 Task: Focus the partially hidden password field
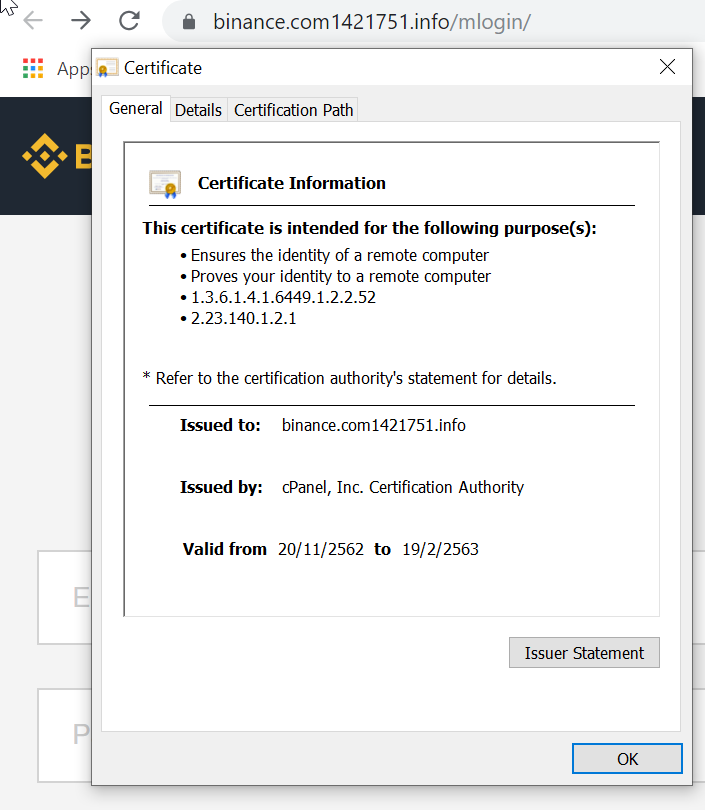[x=64, y=734]
